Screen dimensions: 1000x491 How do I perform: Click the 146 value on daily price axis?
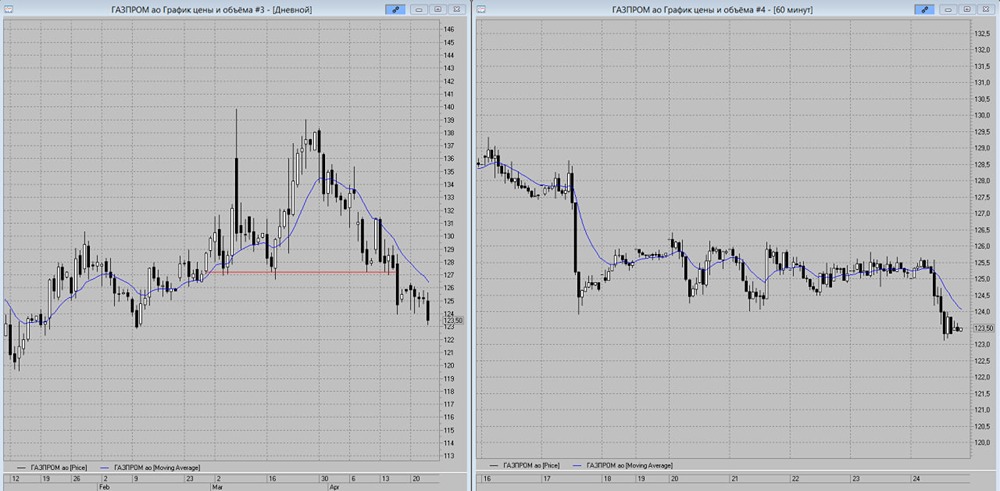pyautogui.click(x=449, y=29)
